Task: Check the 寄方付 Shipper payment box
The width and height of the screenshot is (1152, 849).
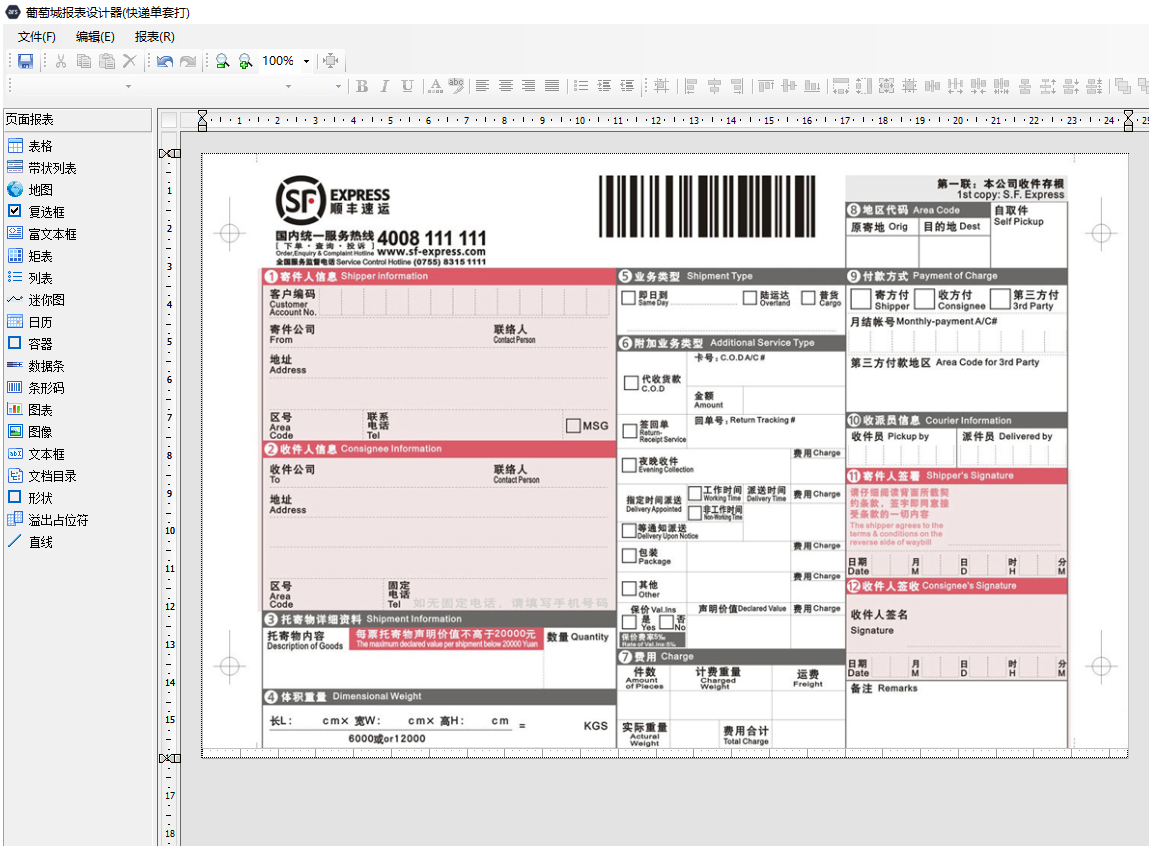Action: (860, 299)
